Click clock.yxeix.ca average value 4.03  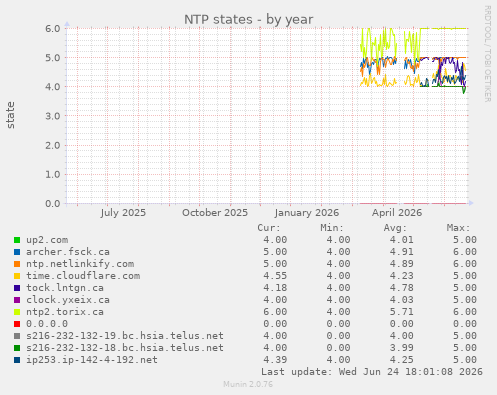coord(402,300)
